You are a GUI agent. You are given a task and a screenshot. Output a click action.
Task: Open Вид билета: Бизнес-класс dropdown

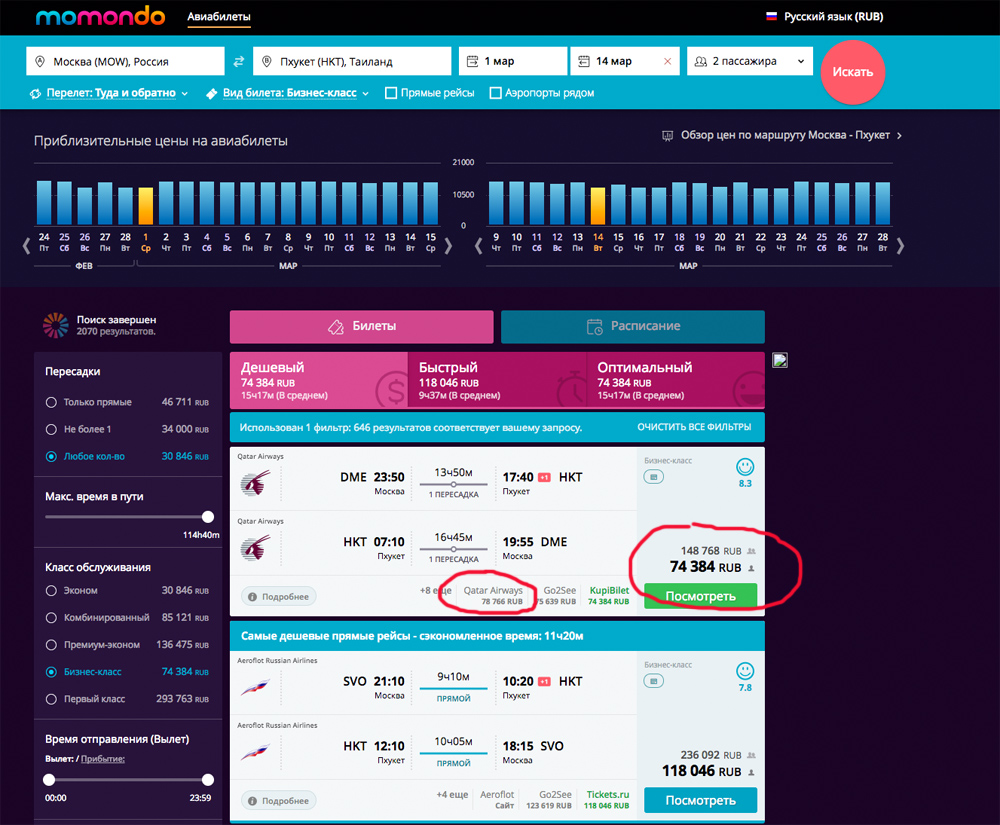point(288,93)
